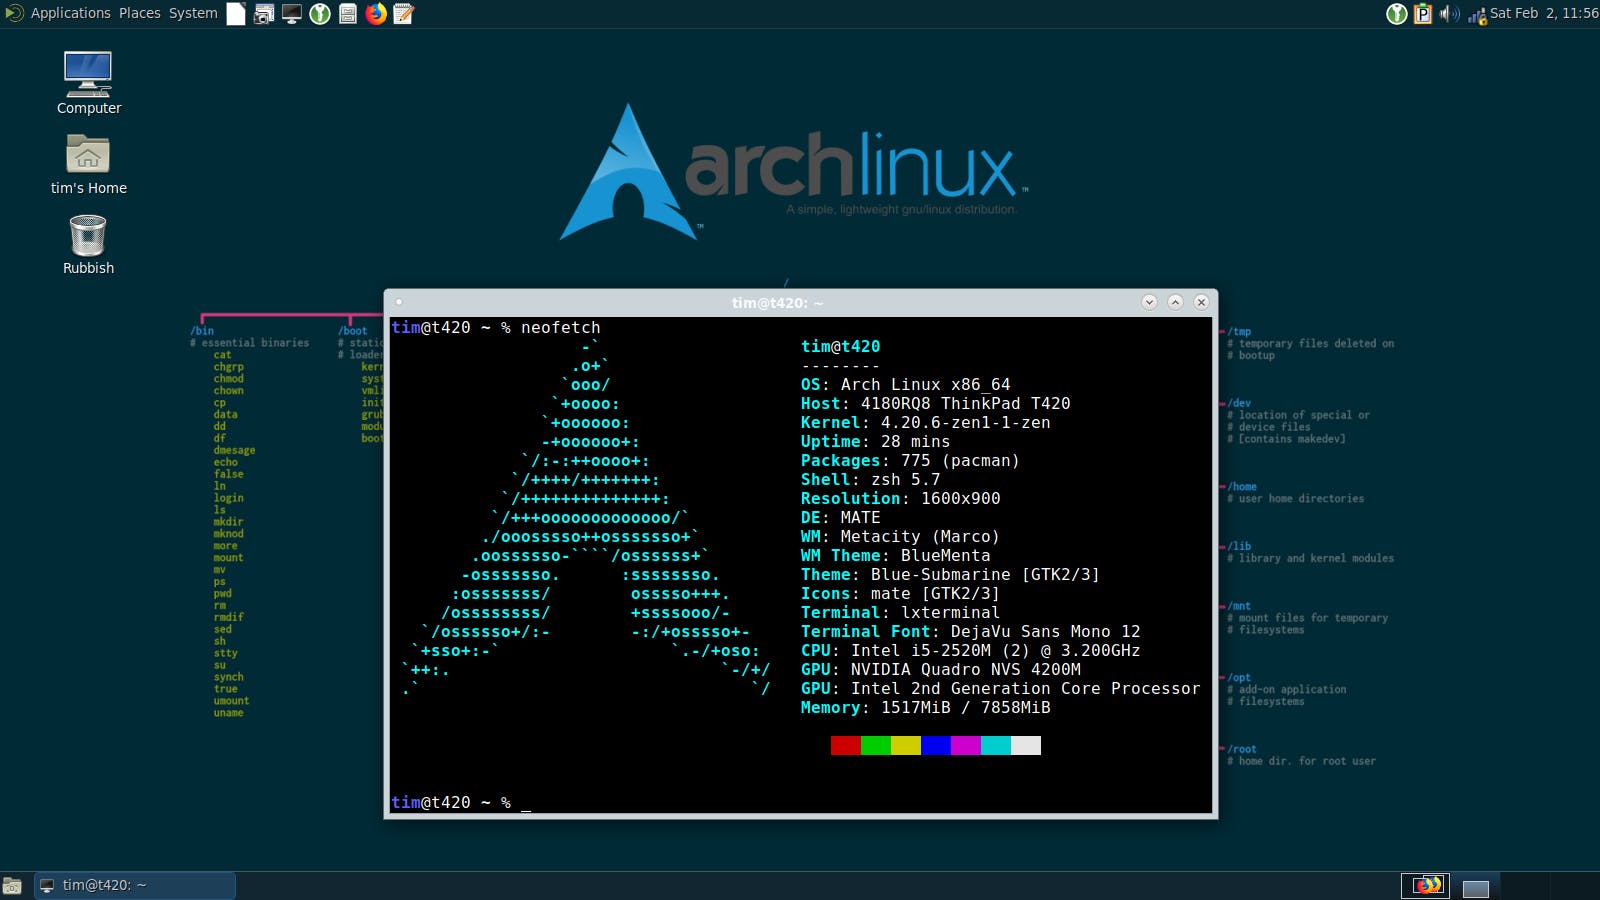Click the 'Shell: zsh 5.7' line
Image resolution: width=1600 pixels, height=900 pixels.
coord(871,480)
